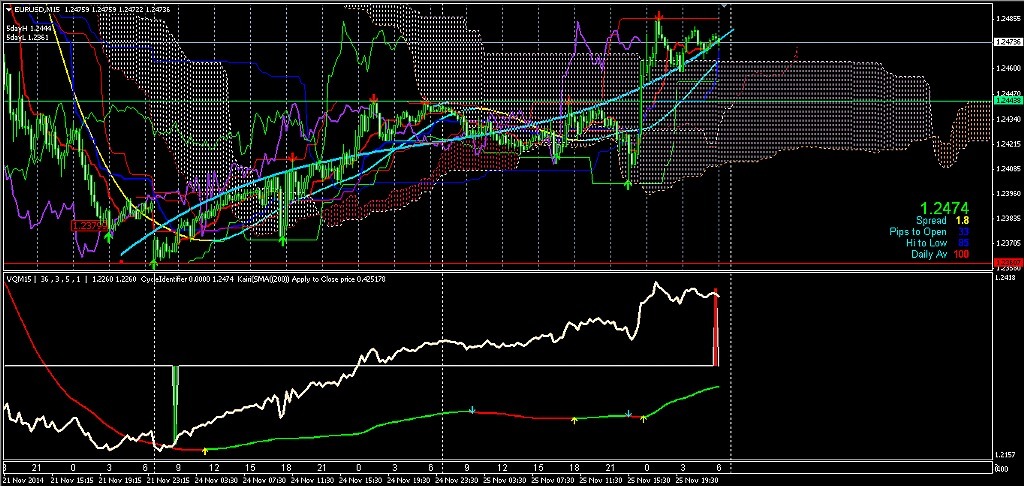Click the green 1.2444 level tag on price scale
This screenshot has width=1024, height=486.
[1007, 101]
